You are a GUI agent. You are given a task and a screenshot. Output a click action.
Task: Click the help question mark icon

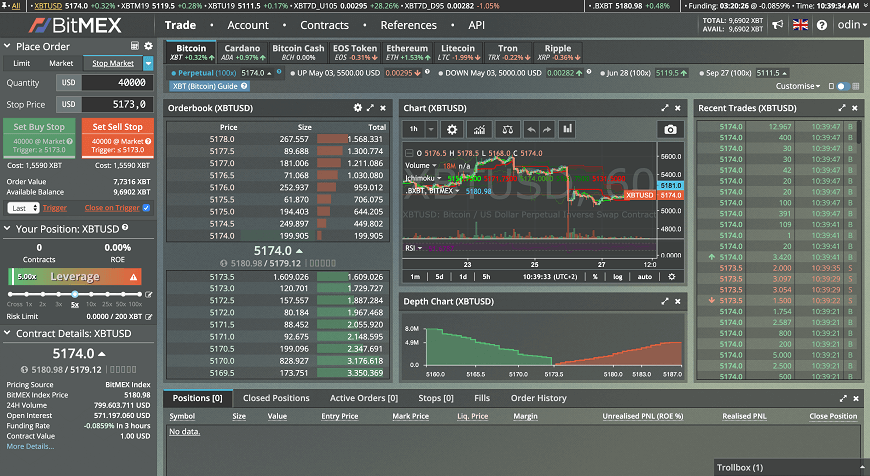821,25
